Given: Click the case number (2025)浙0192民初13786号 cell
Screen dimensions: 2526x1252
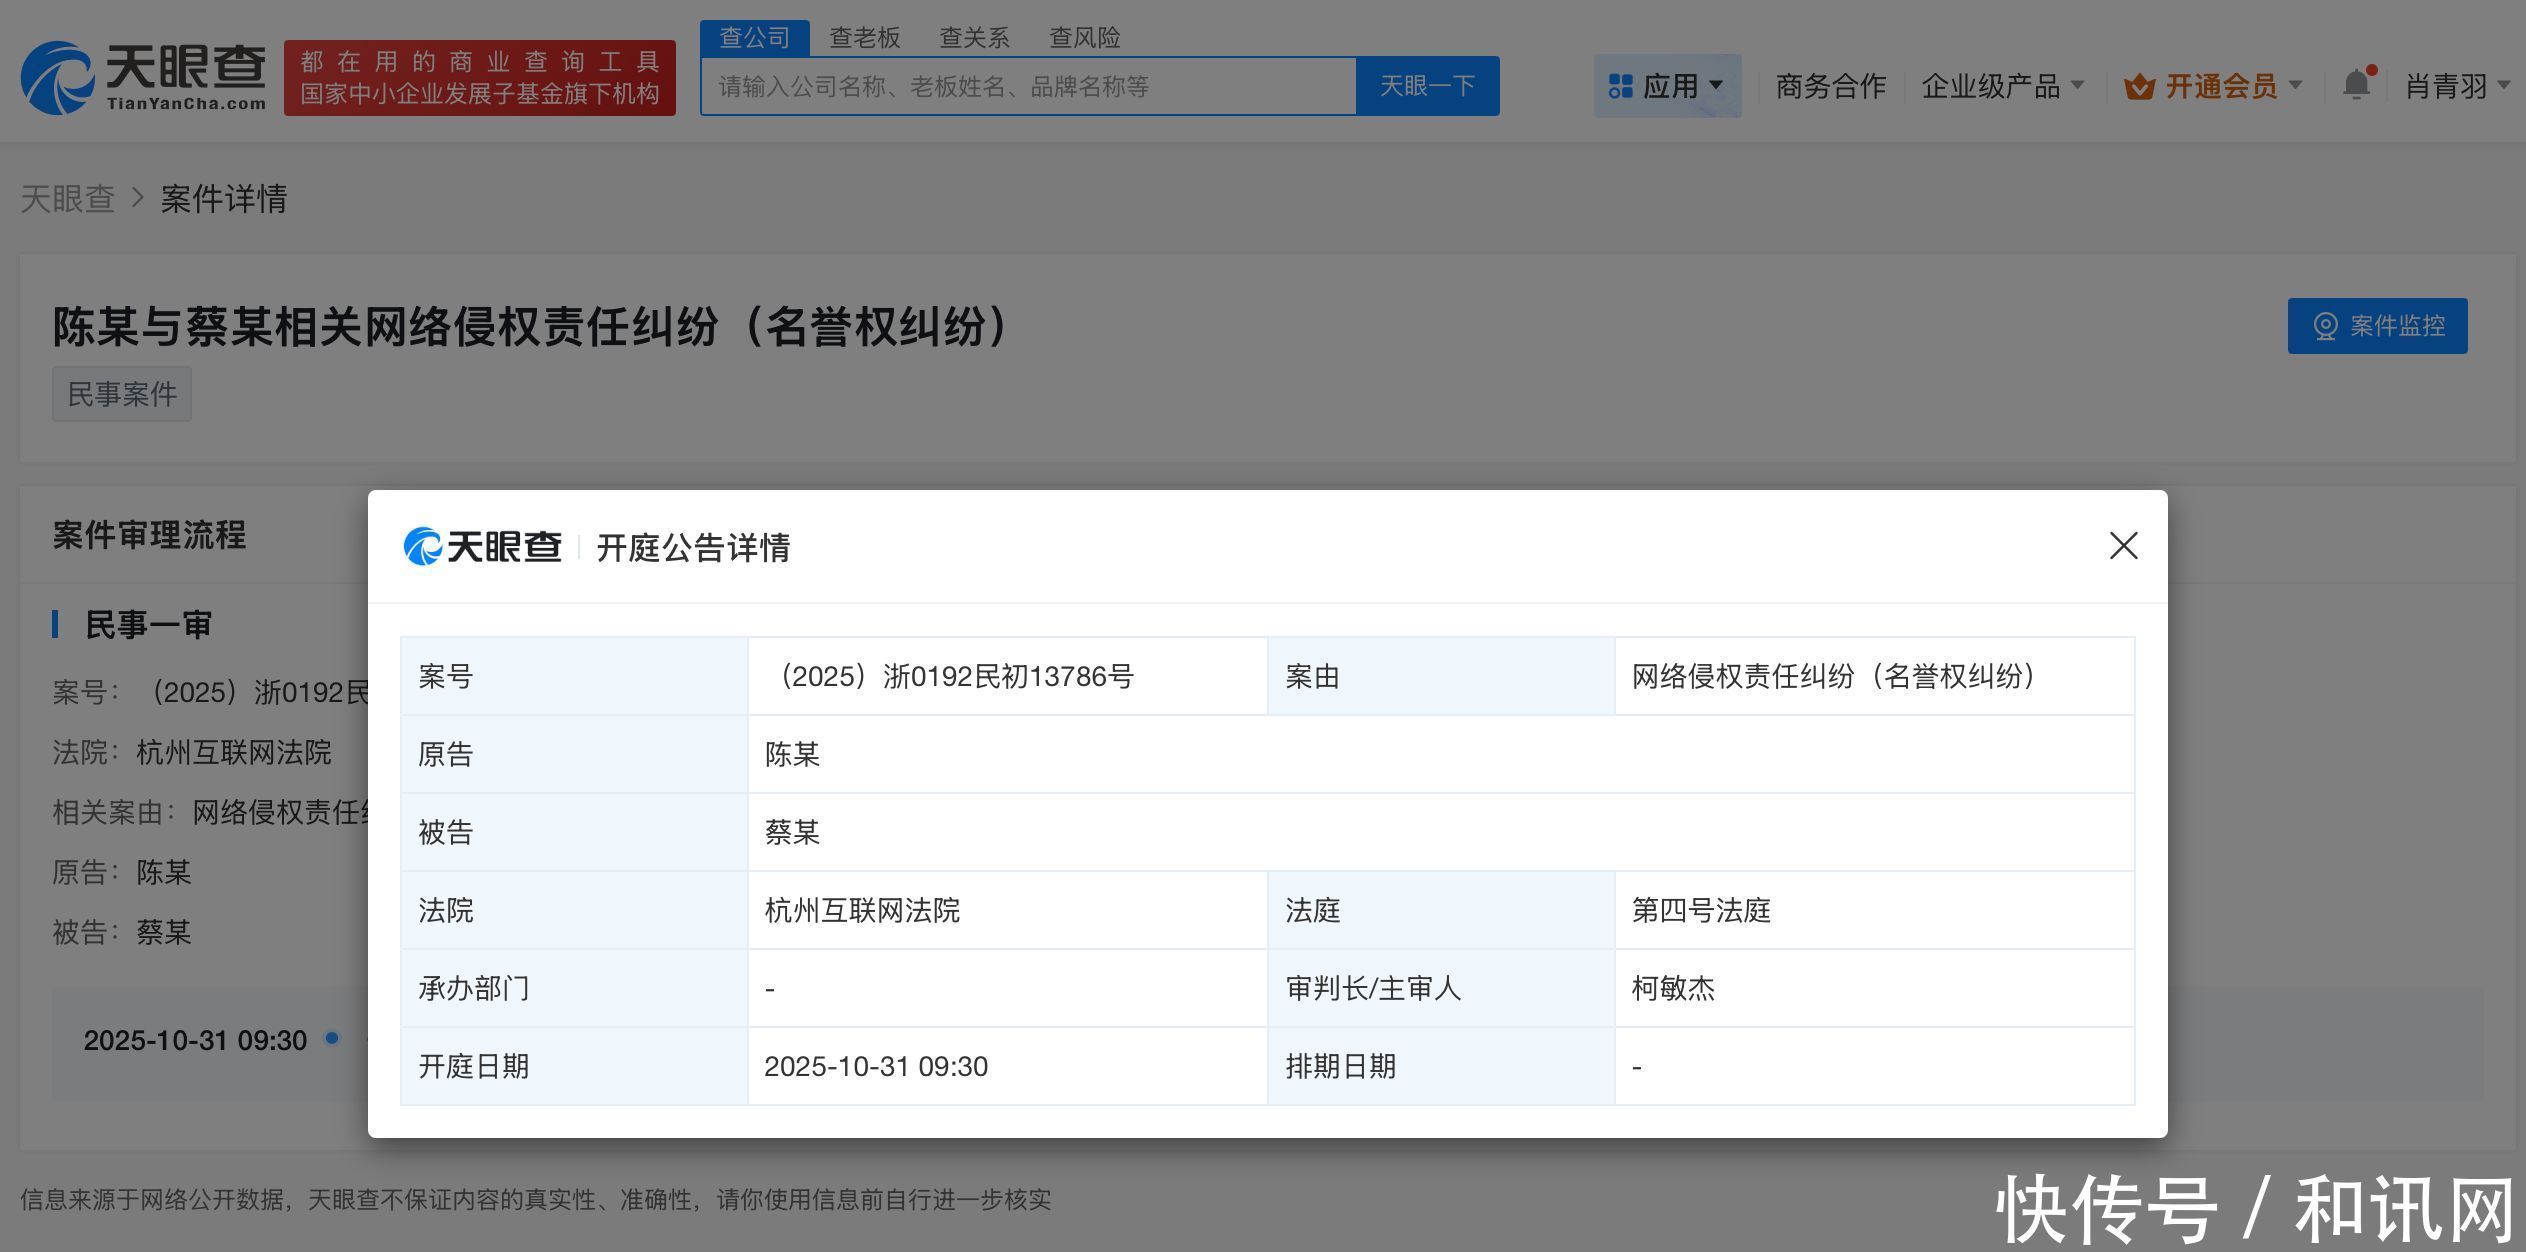Looking at the screenshot, I should pos(1007,676).
